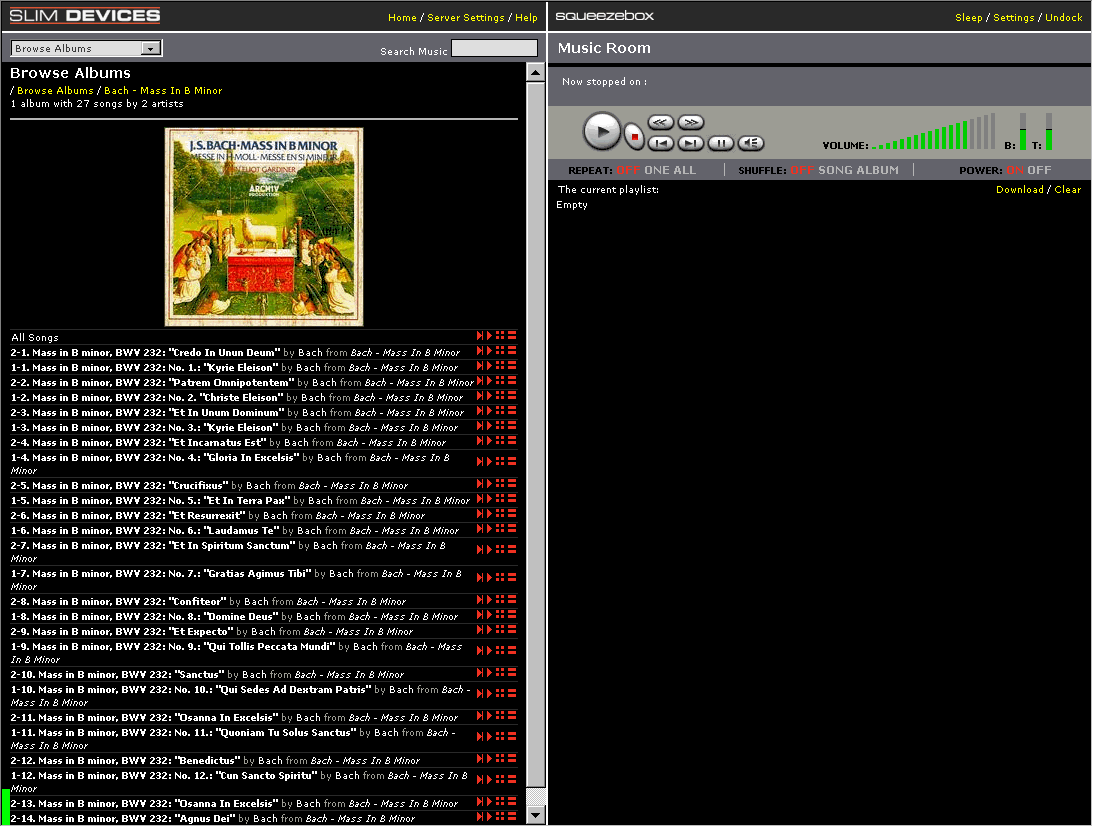The height and width of the screenshot is (827, 1093).
Task: Set Shuffle mode to ALBUM
Action: (x=879, y=170)
